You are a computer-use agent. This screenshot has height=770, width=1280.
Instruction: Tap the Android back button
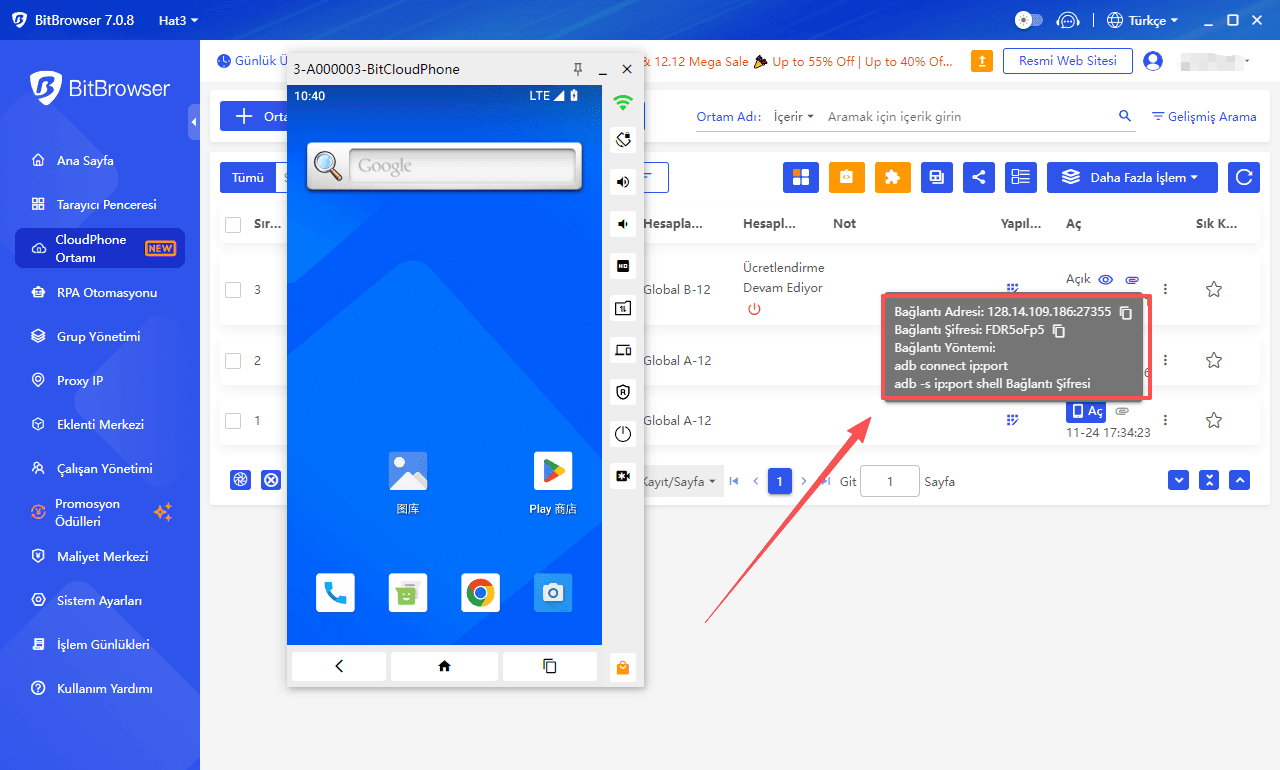[338, 666]
